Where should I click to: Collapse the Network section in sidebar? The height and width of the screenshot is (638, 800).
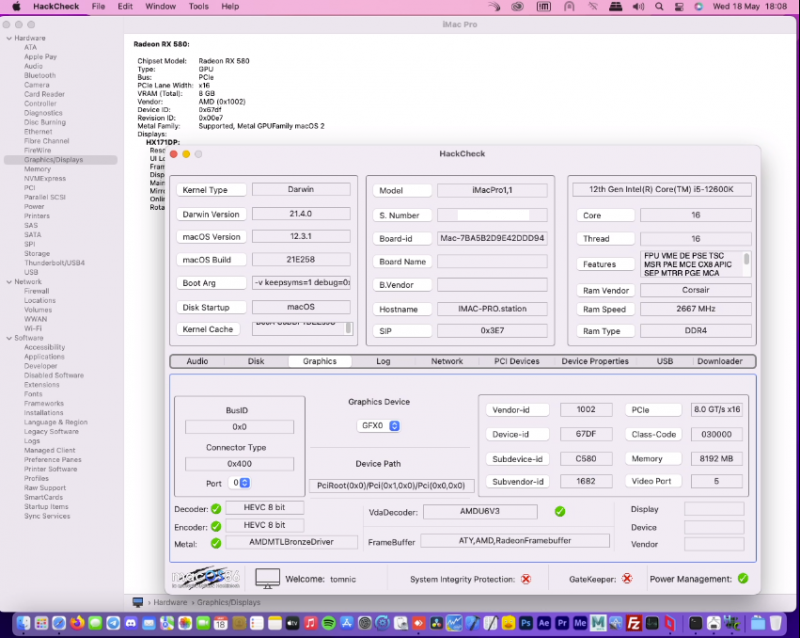(x=8, y=282)
